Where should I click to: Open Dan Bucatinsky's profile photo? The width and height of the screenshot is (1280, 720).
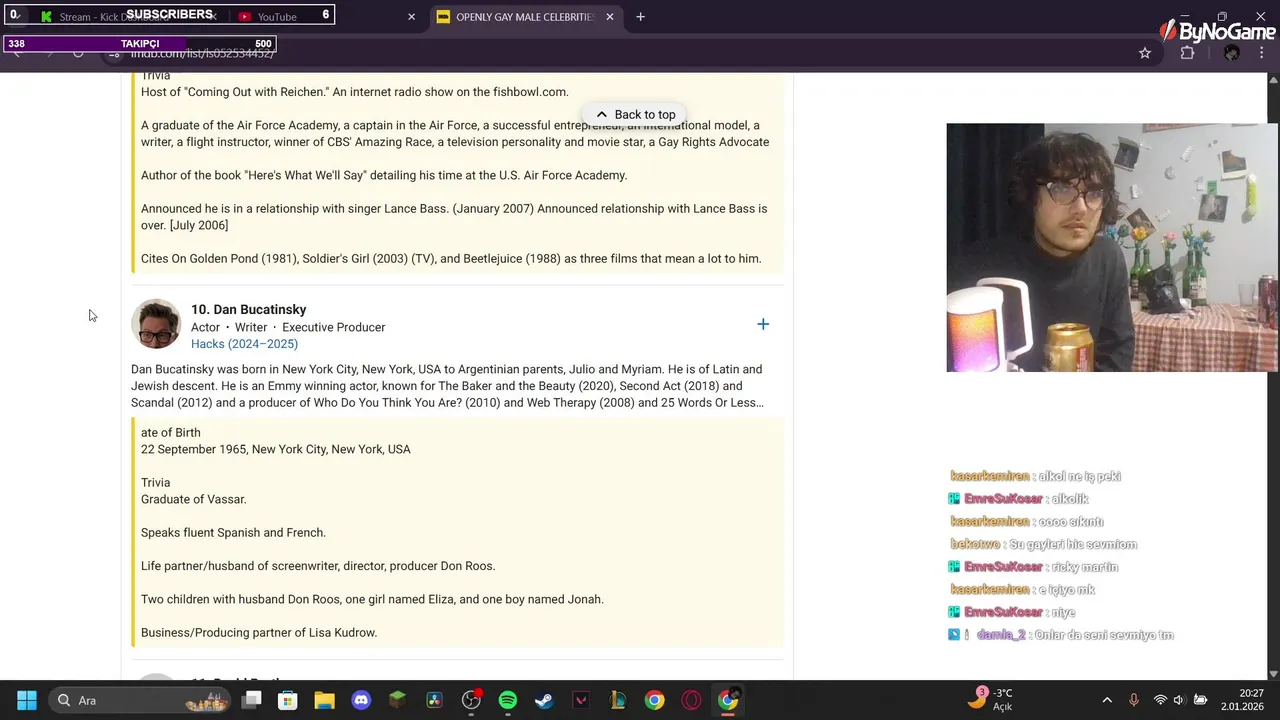(x=156, y=324)
